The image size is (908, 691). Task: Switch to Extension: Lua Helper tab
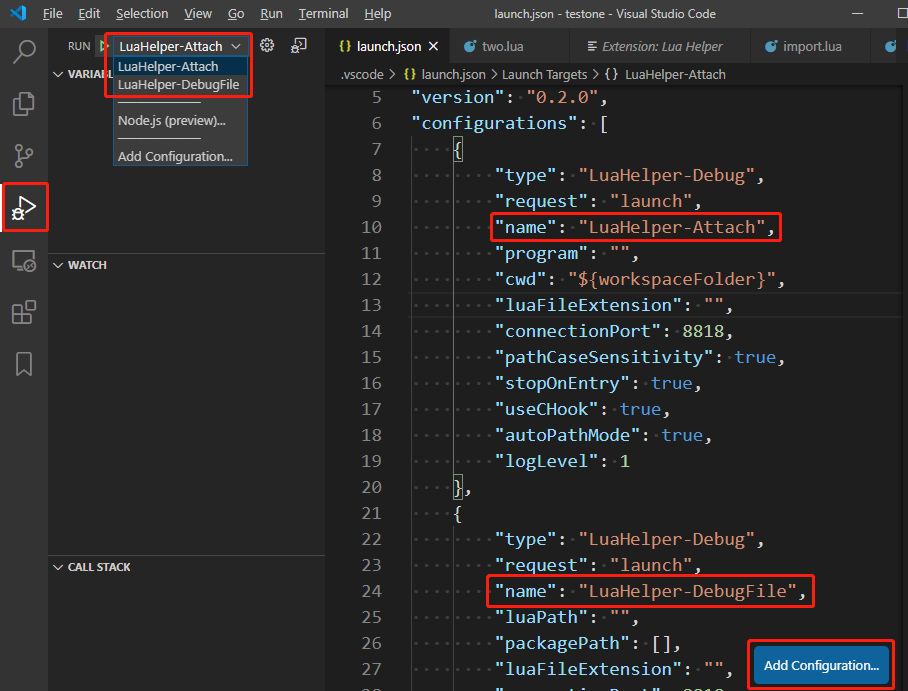[x=659, y=46]
